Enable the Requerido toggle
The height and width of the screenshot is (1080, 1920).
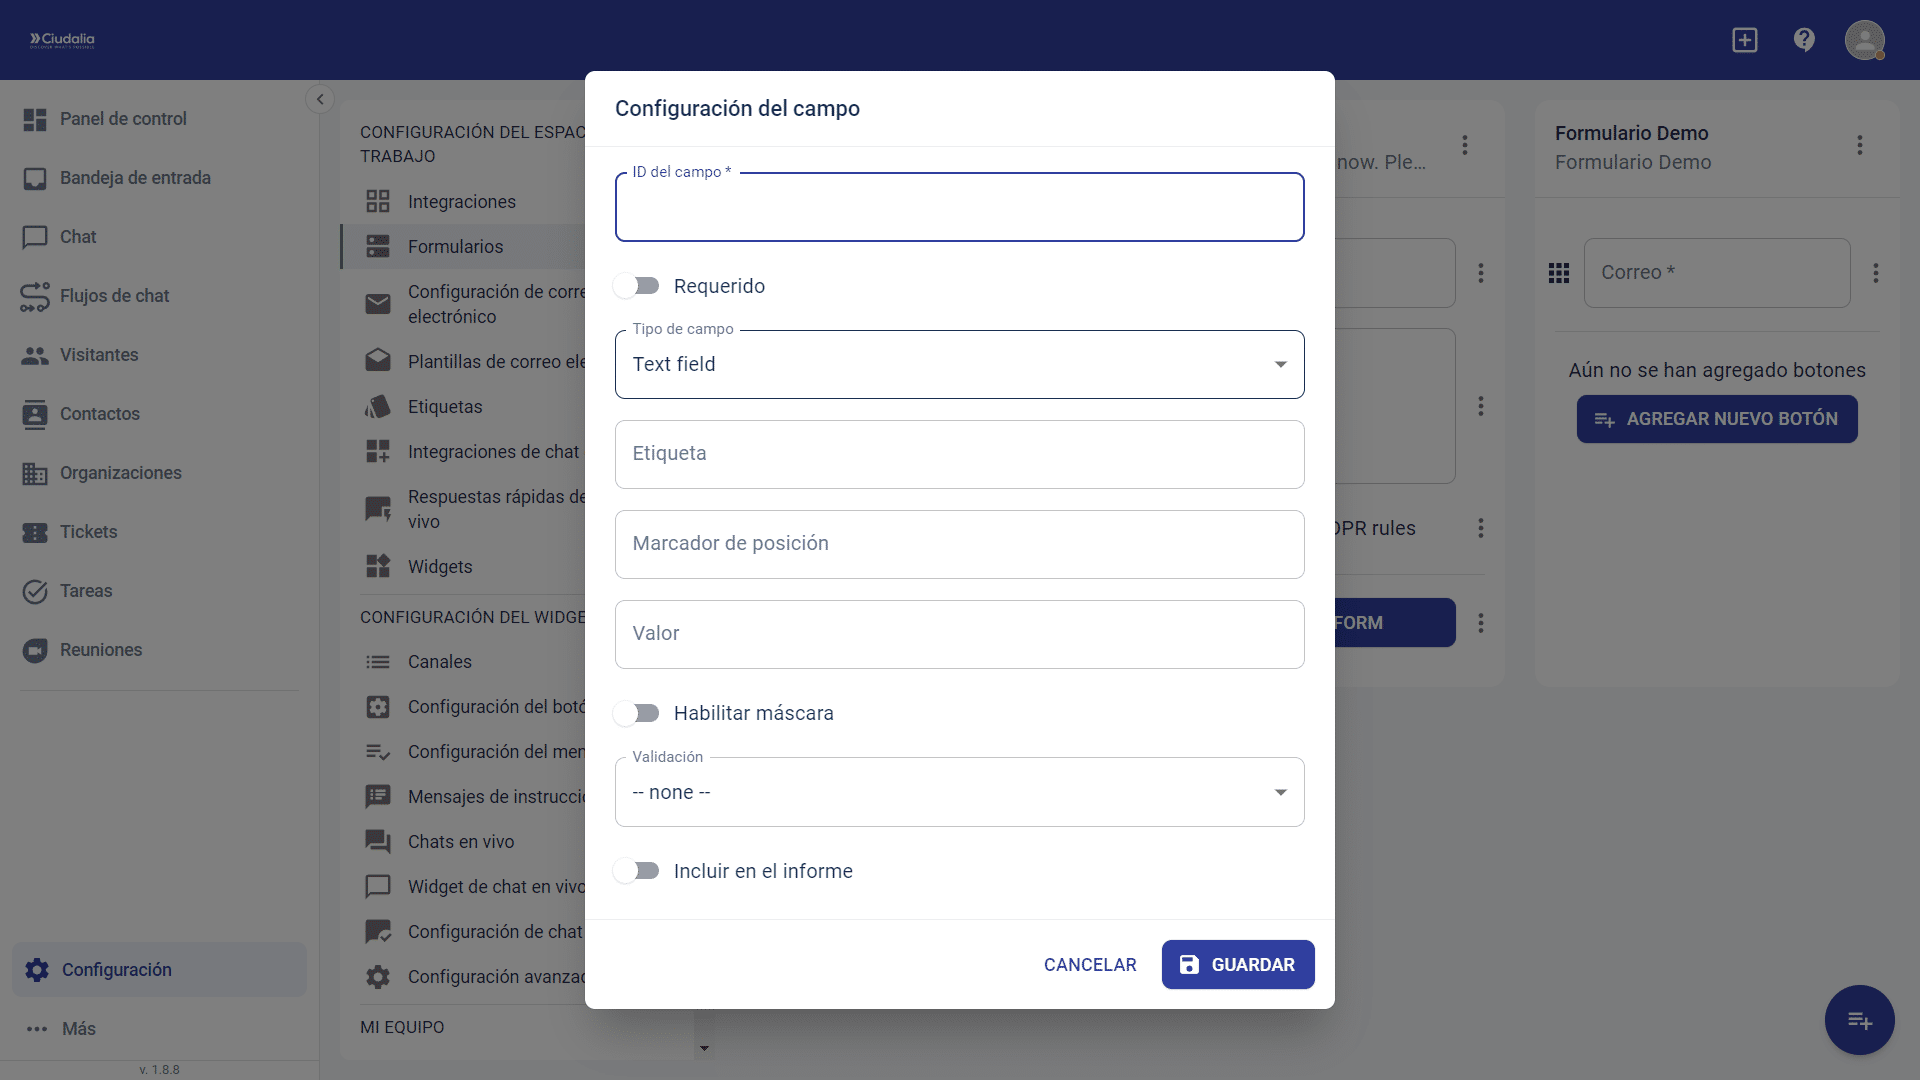point(636,285)
